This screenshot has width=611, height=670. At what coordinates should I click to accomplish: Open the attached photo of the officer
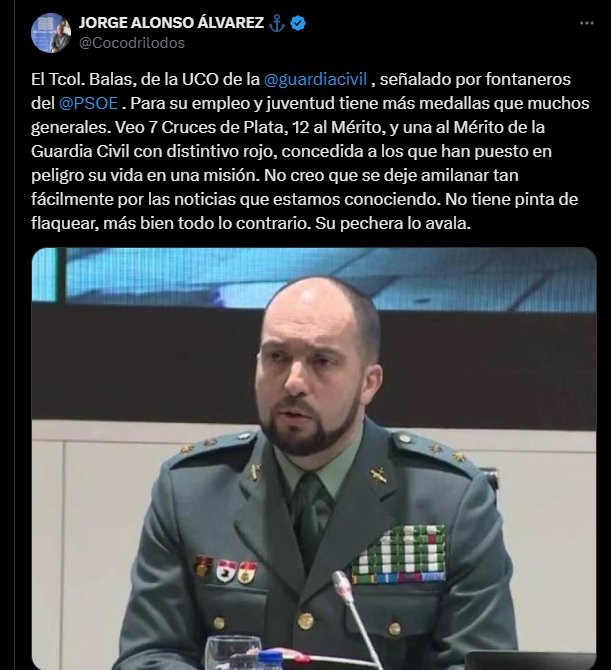(314, 458)
